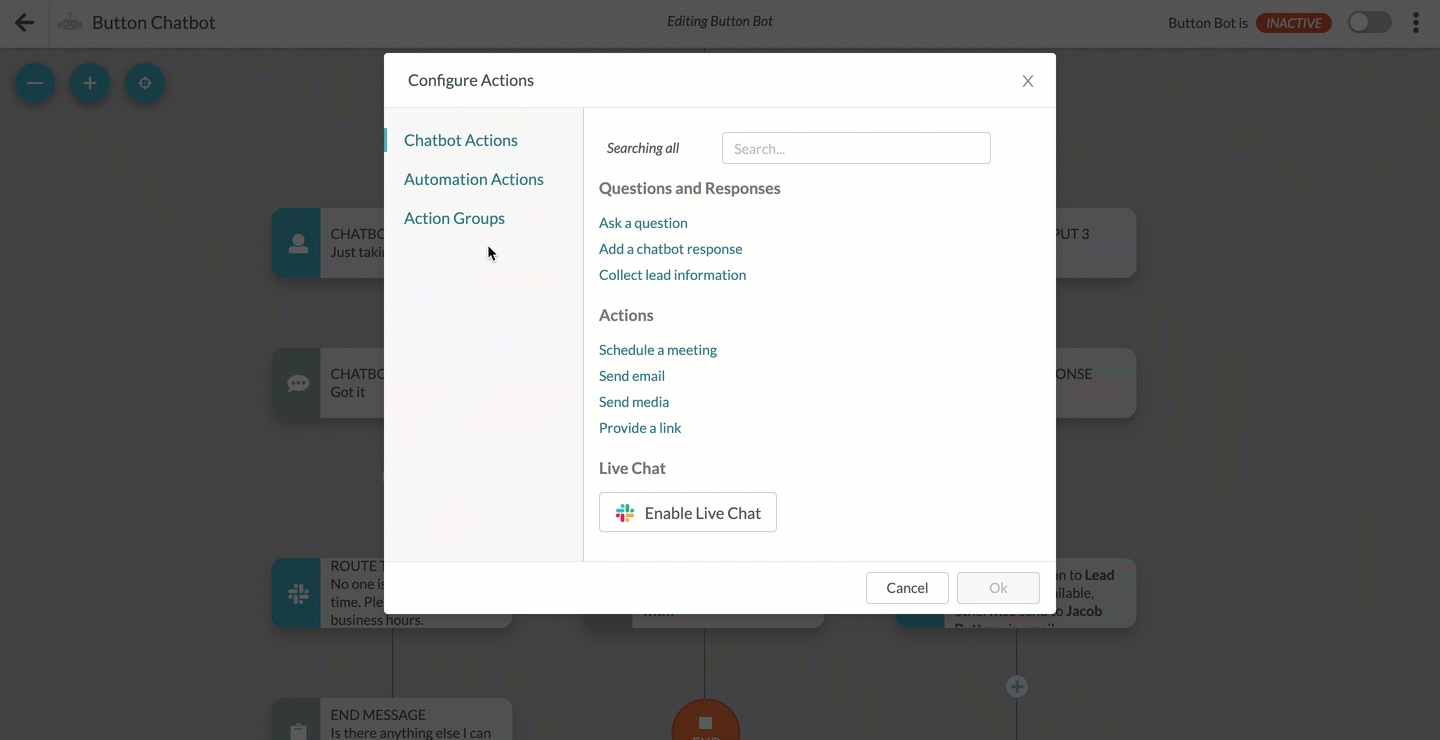Click the INACTIVE status badge
The width and height of the screenshot is (1440, 740).
tap(1294, 23)
